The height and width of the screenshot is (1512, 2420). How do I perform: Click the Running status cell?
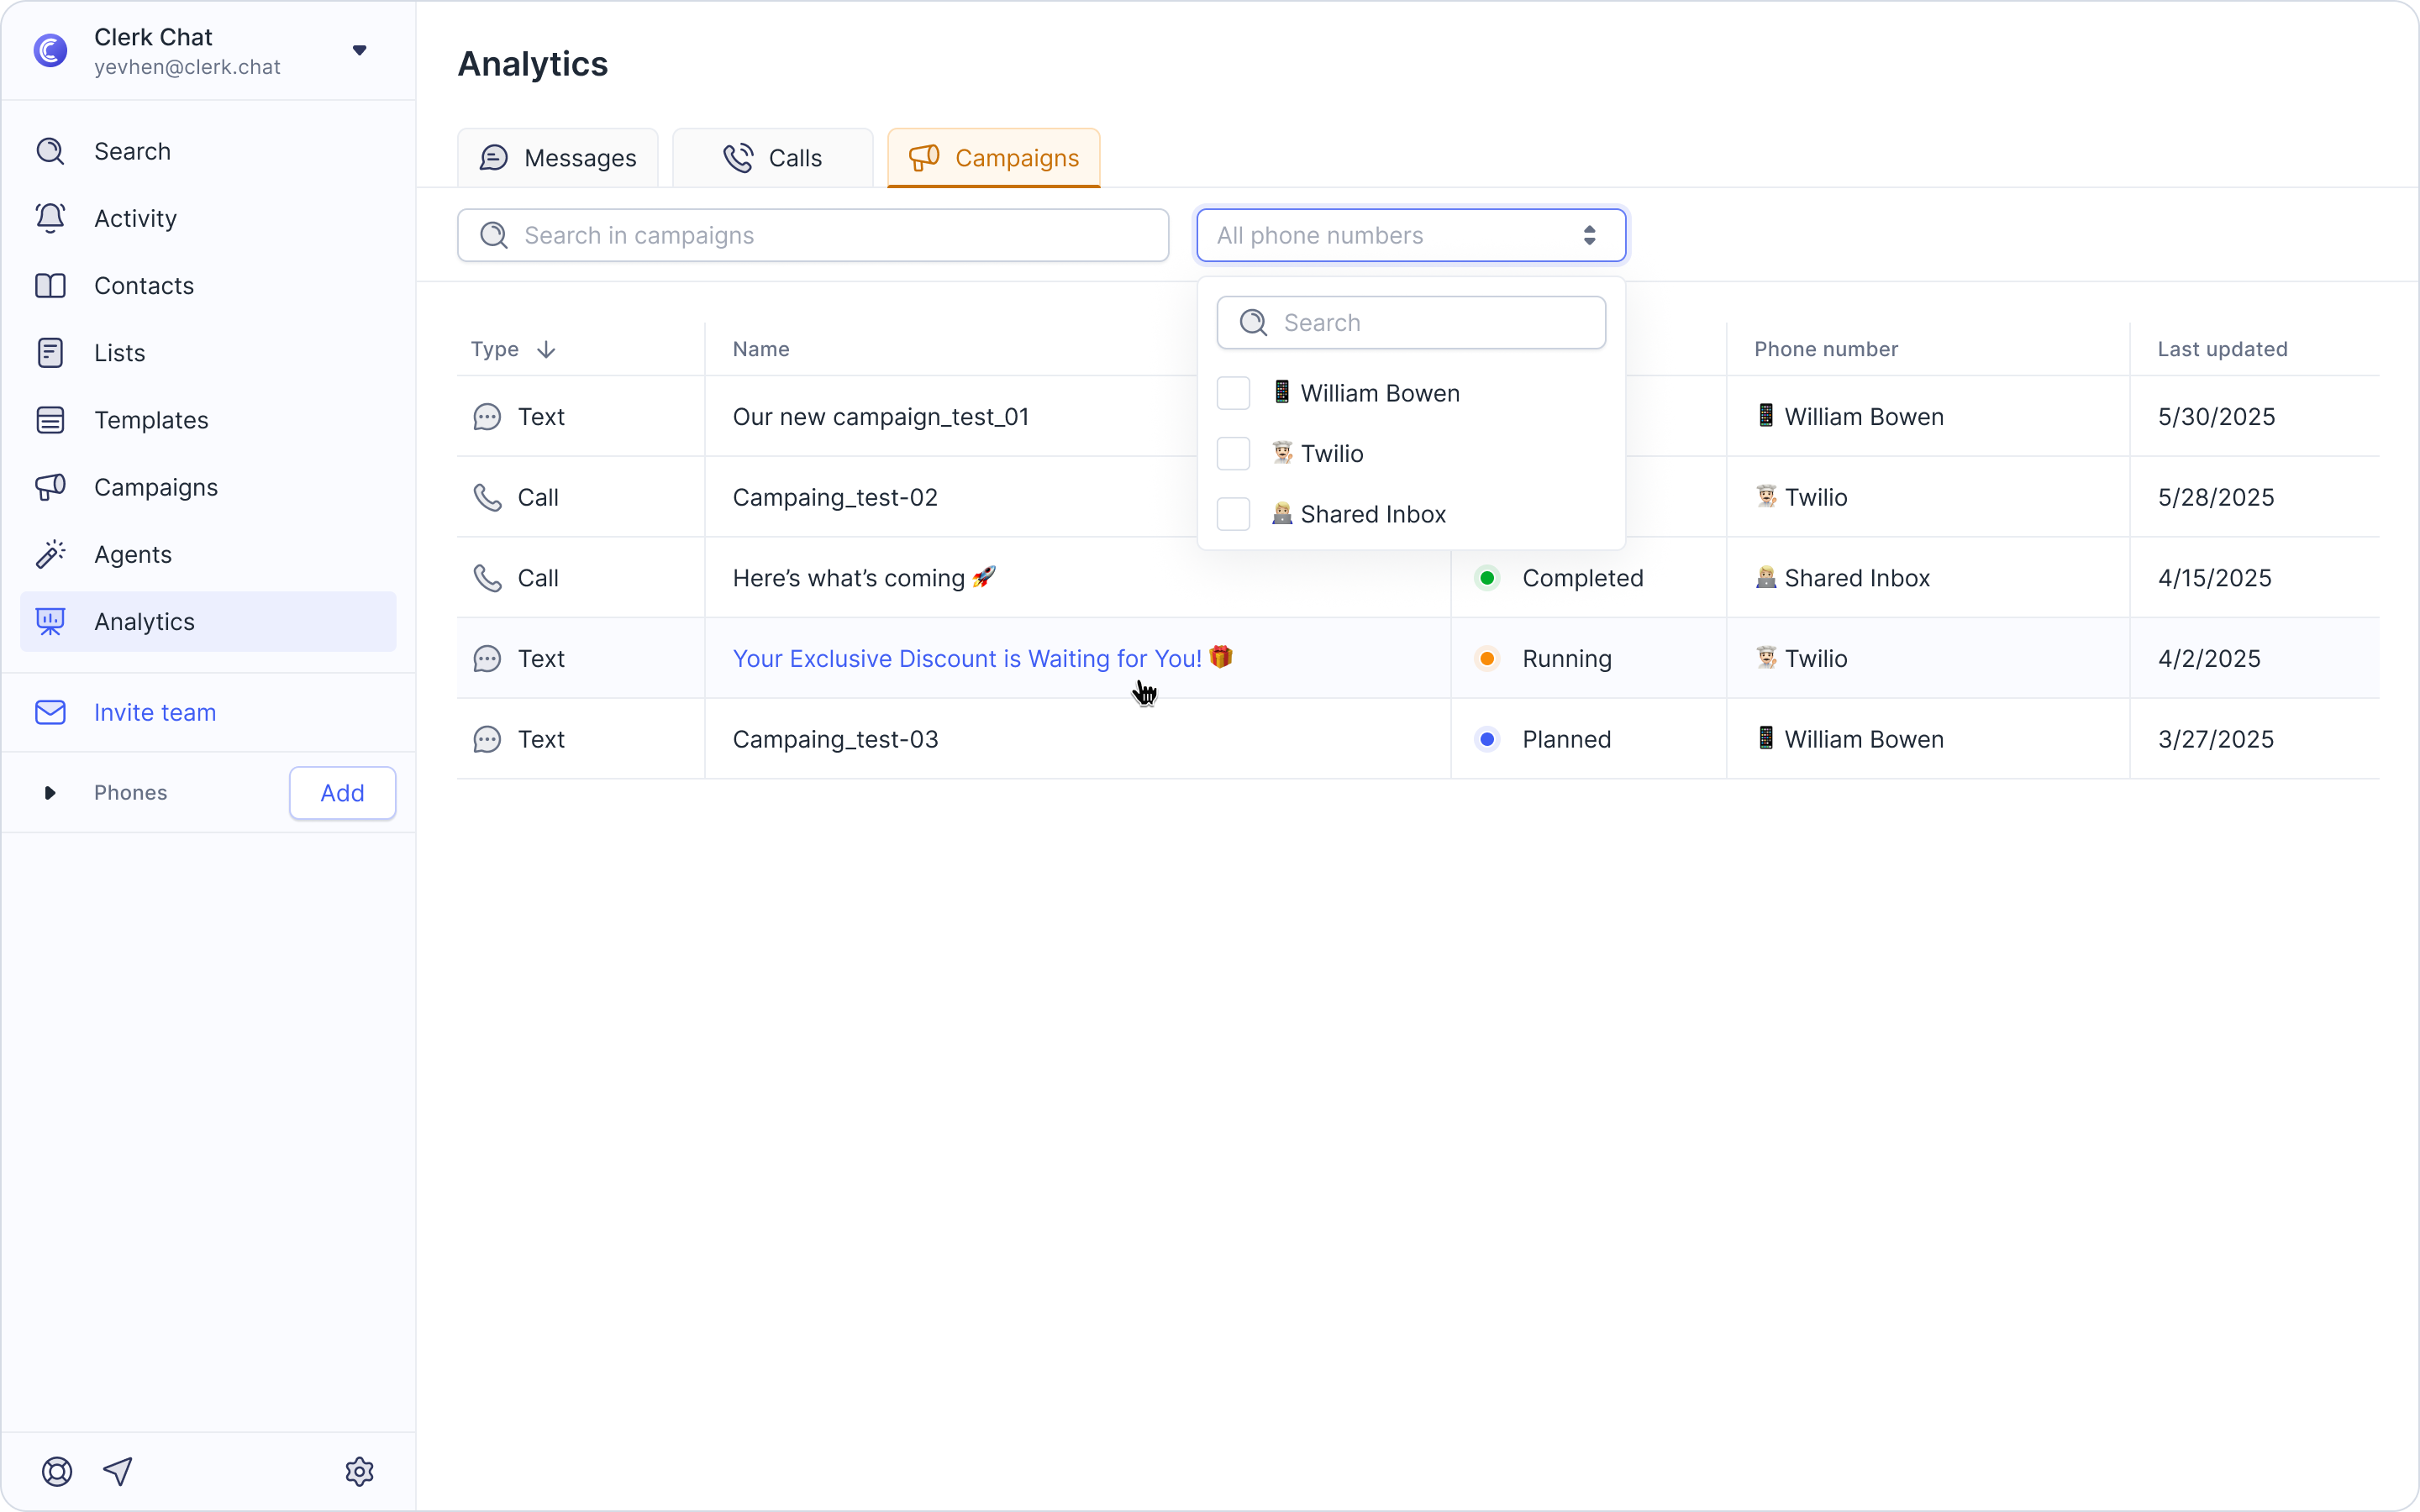pyautogui.click(x=1588, y=659)
